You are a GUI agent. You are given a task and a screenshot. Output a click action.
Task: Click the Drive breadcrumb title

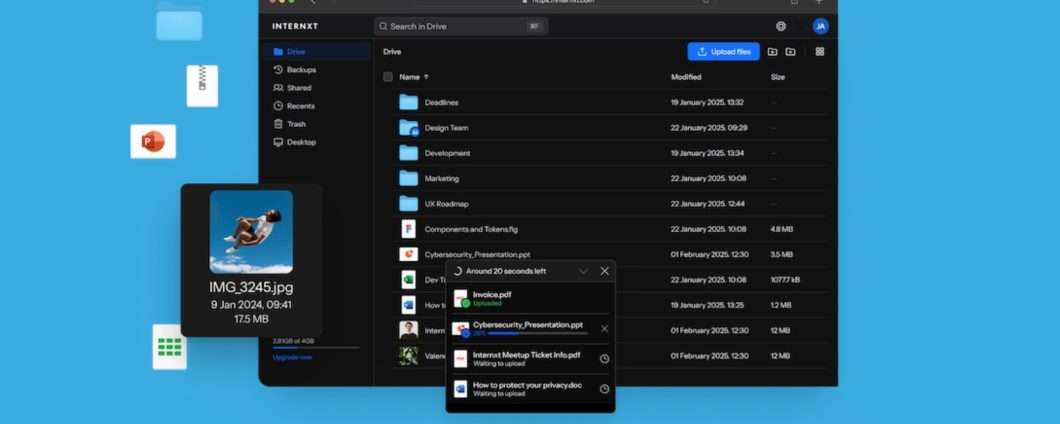pos(392,51)
